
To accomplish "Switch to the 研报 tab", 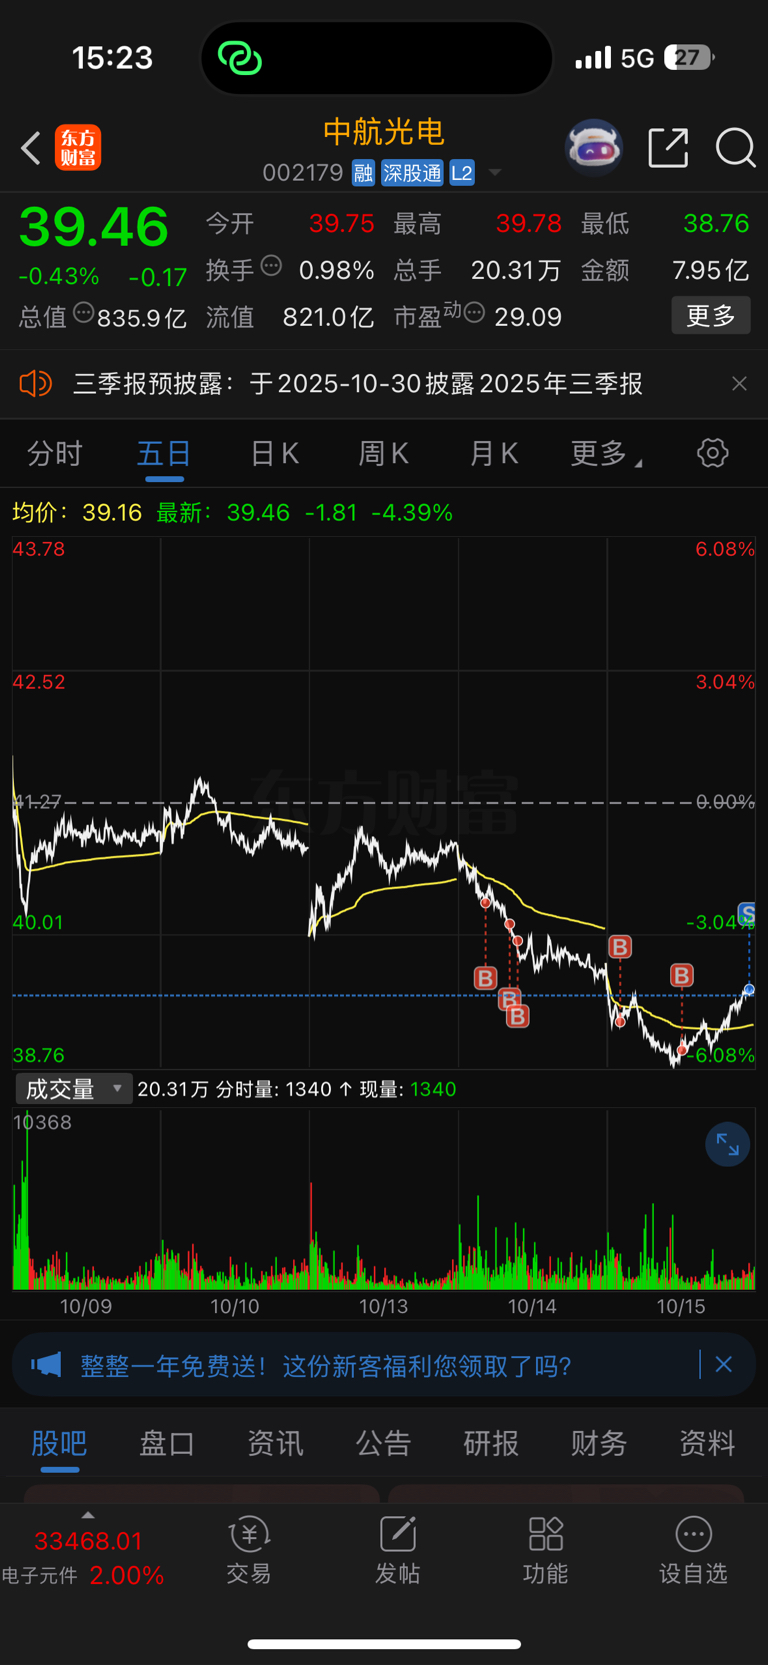I will (x=491, y=1443).
